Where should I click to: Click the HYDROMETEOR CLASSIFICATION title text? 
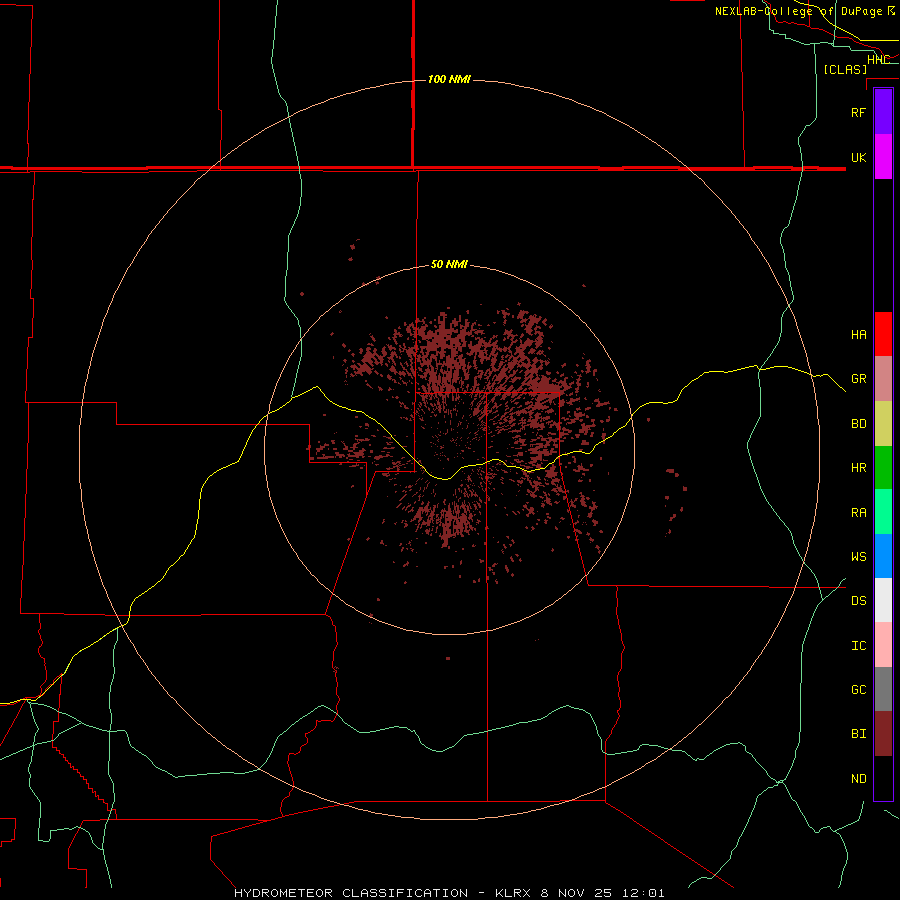[351, 893]
